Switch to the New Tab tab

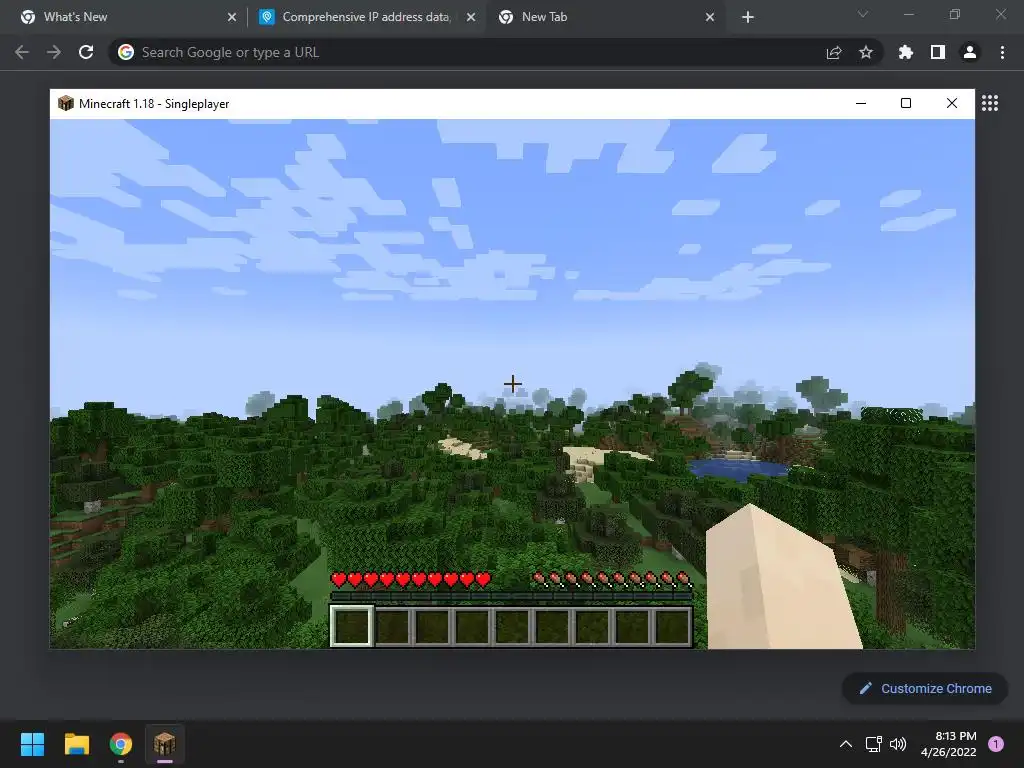click(607, 17)
